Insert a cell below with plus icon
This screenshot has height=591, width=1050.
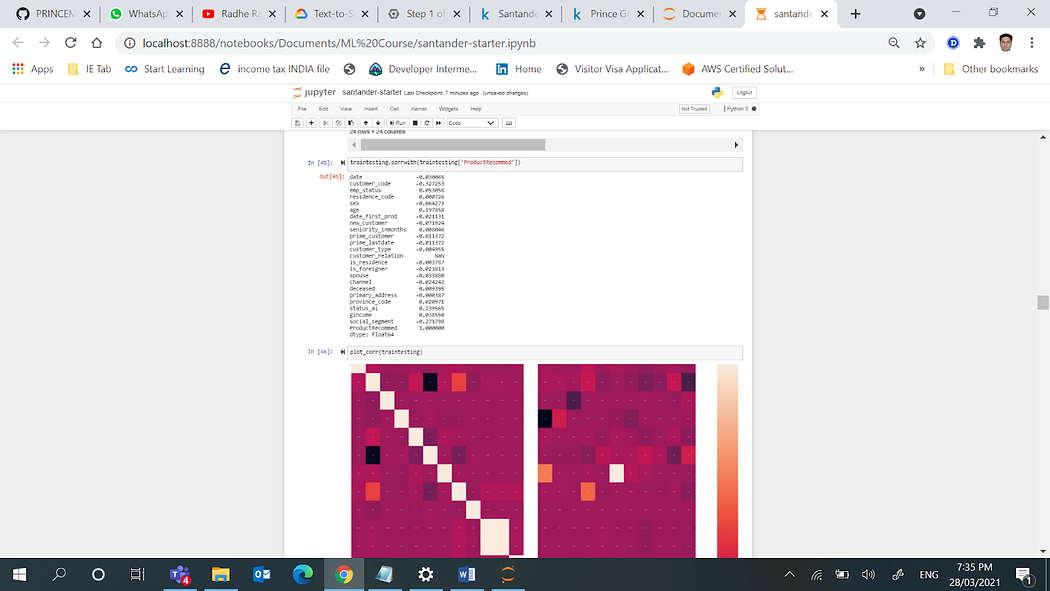311,123
